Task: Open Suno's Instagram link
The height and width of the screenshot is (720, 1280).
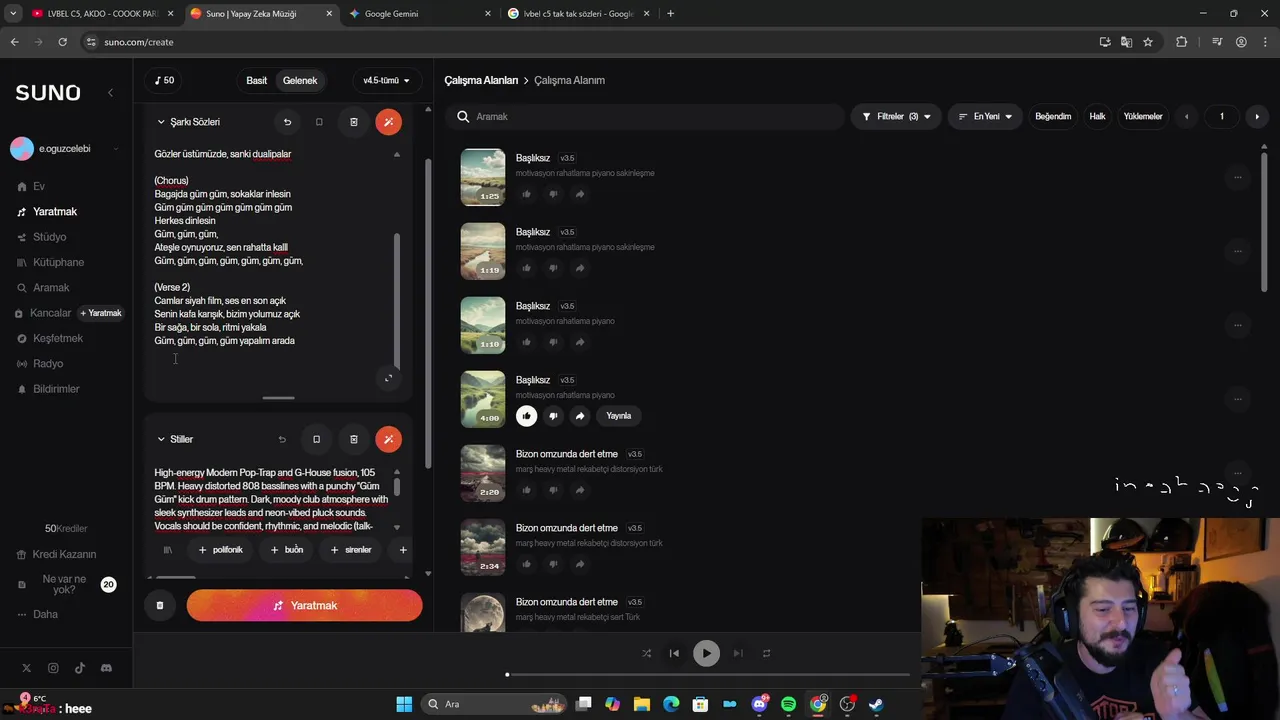Action: [x=53, y=668]
